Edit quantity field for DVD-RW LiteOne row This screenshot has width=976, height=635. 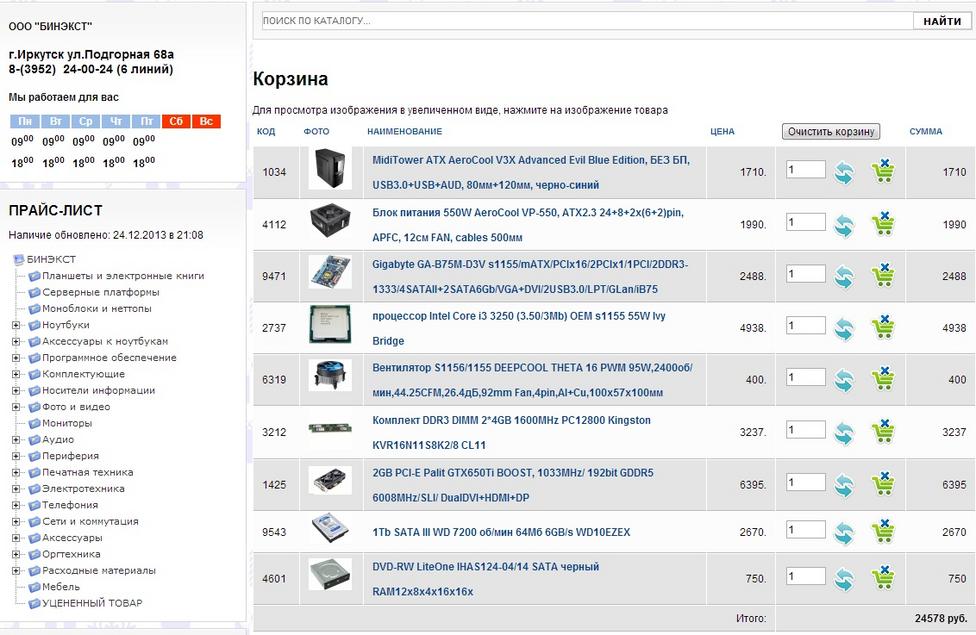[x=805, y=576]
